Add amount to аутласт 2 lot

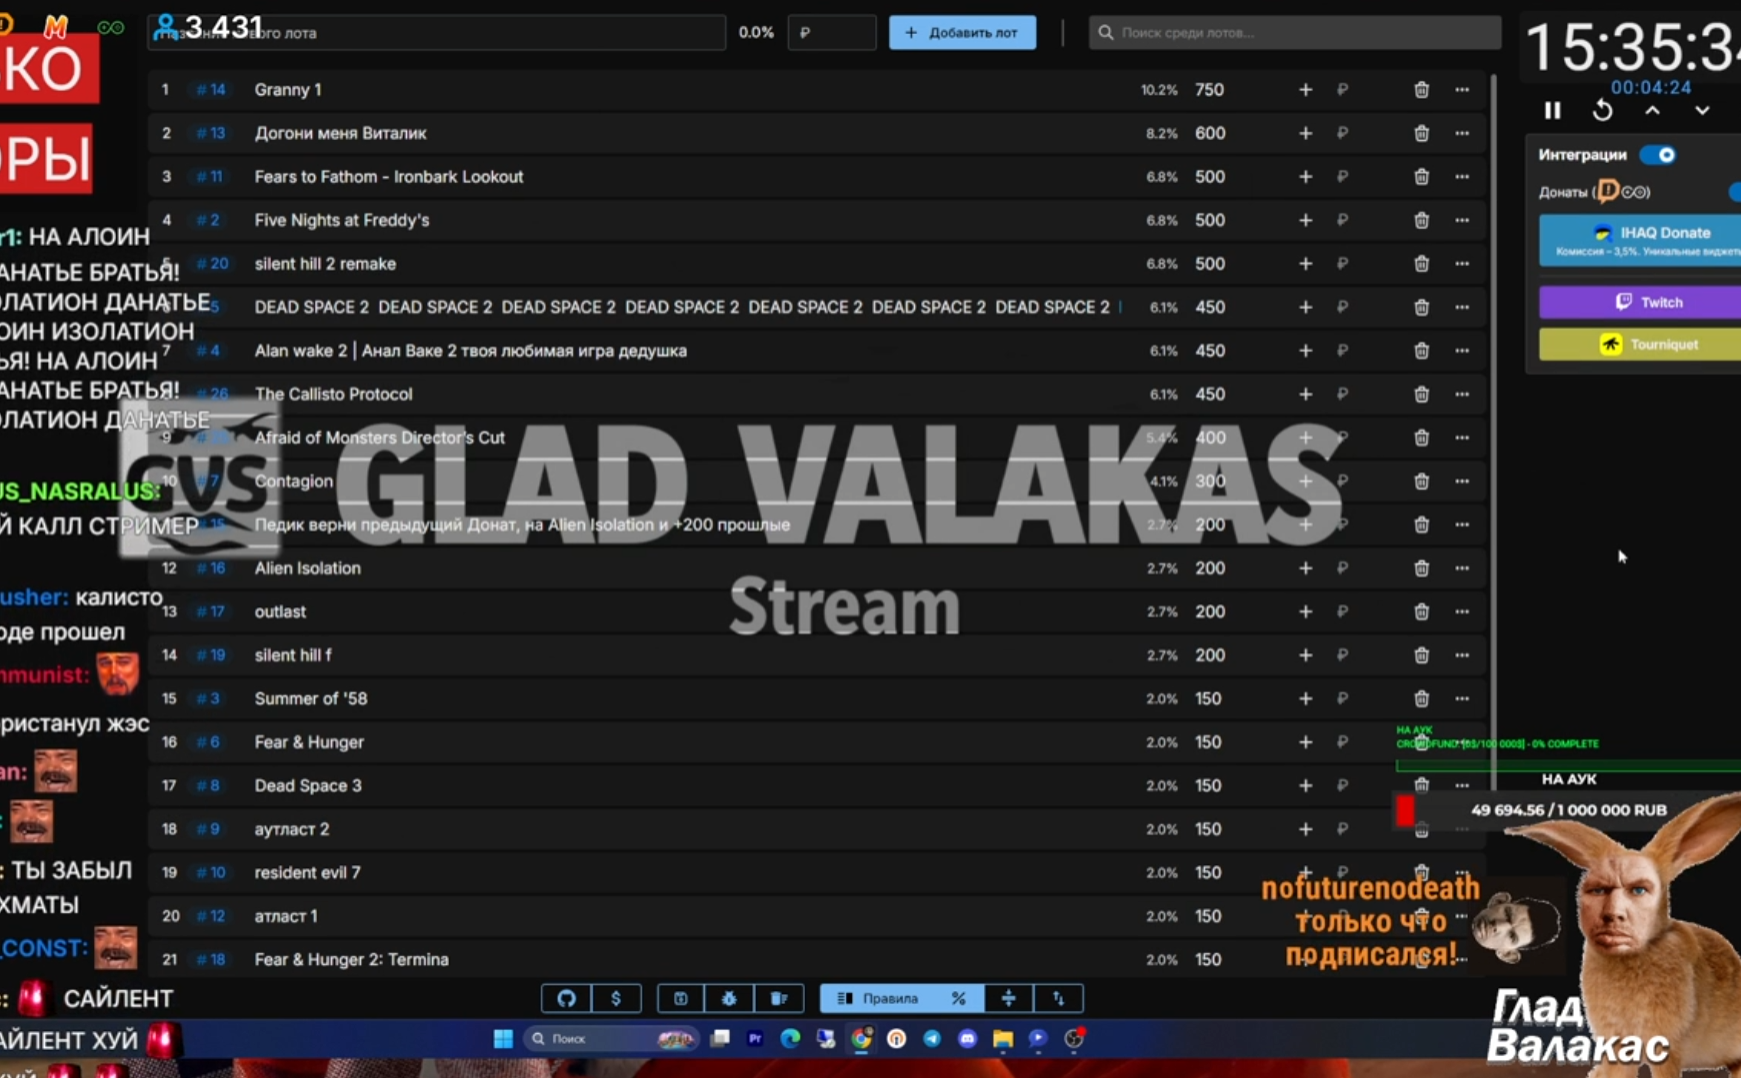pyautogui.click(x=1305, y=829)
